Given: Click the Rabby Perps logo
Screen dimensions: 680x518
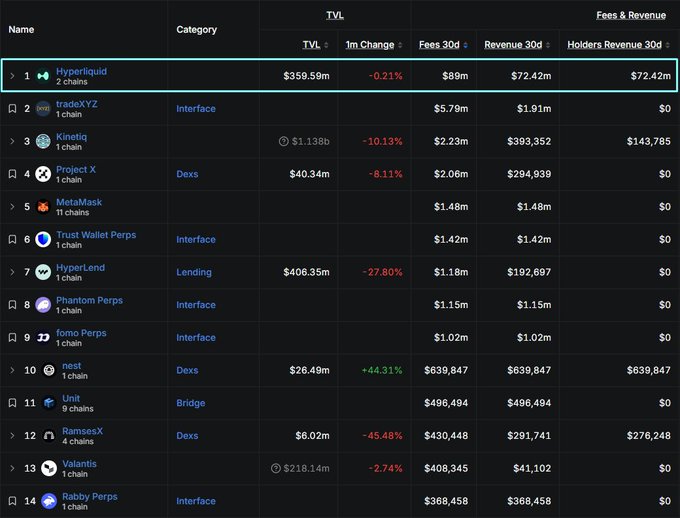Looking at the screenshot, I should point(49,501).
